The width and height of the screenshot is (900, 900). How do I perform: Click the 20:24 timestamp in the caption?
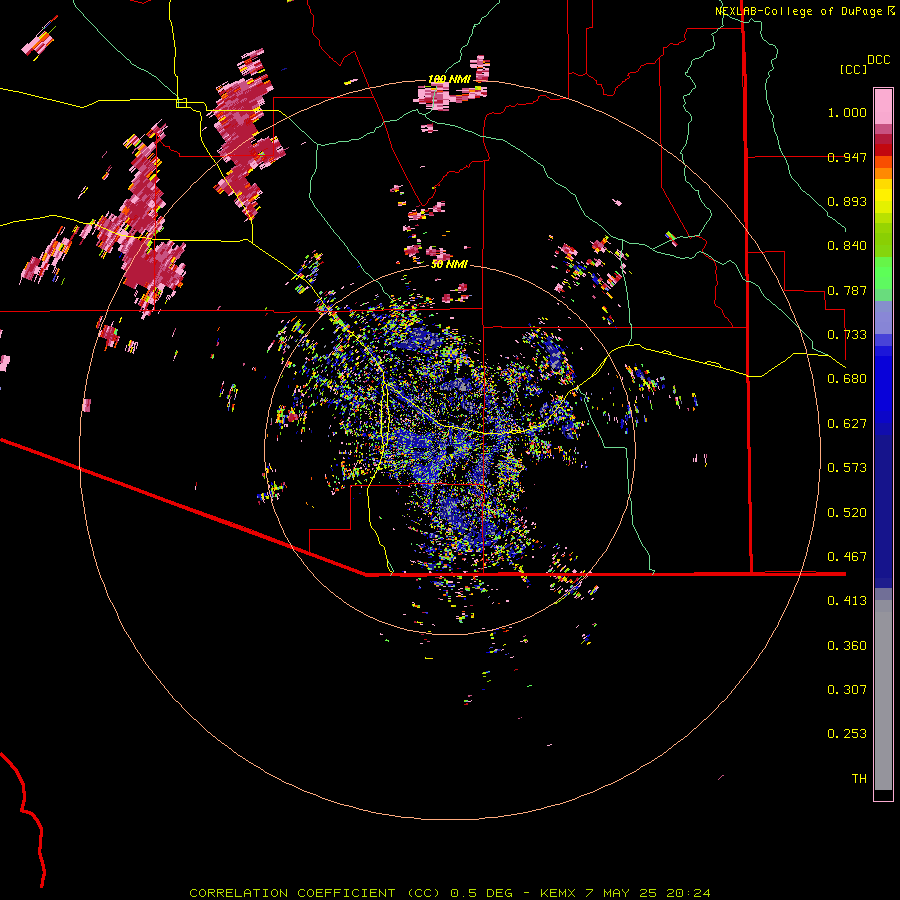click(x=688, y=893)
